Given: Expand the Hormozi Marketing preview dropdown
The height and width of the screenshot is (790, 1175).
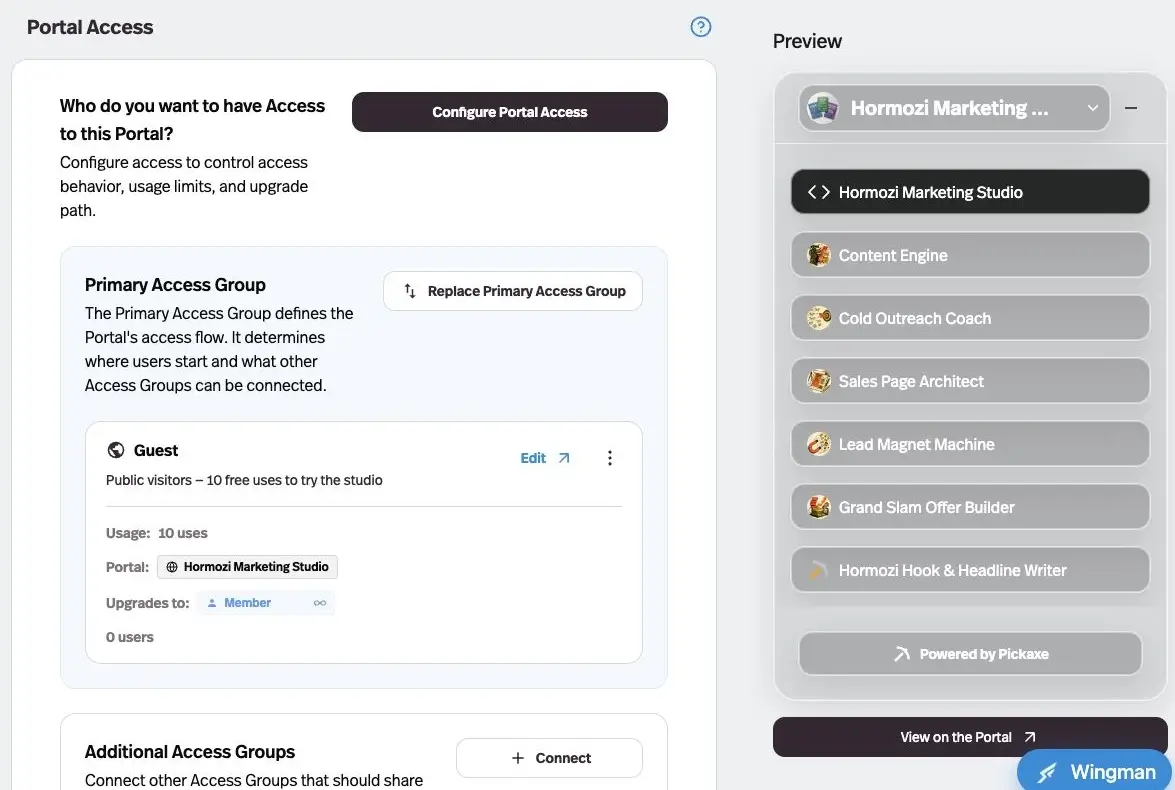Looking at the screenshot, I should click(954, 108).
